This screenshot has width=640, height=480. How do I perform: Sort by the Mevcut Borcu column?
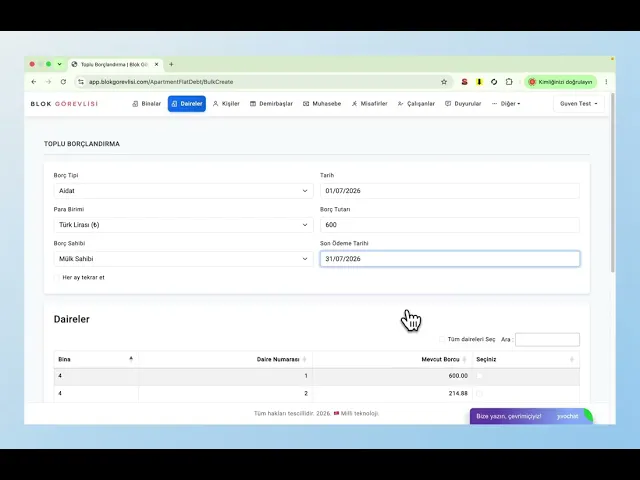click(x=392, y=359)
